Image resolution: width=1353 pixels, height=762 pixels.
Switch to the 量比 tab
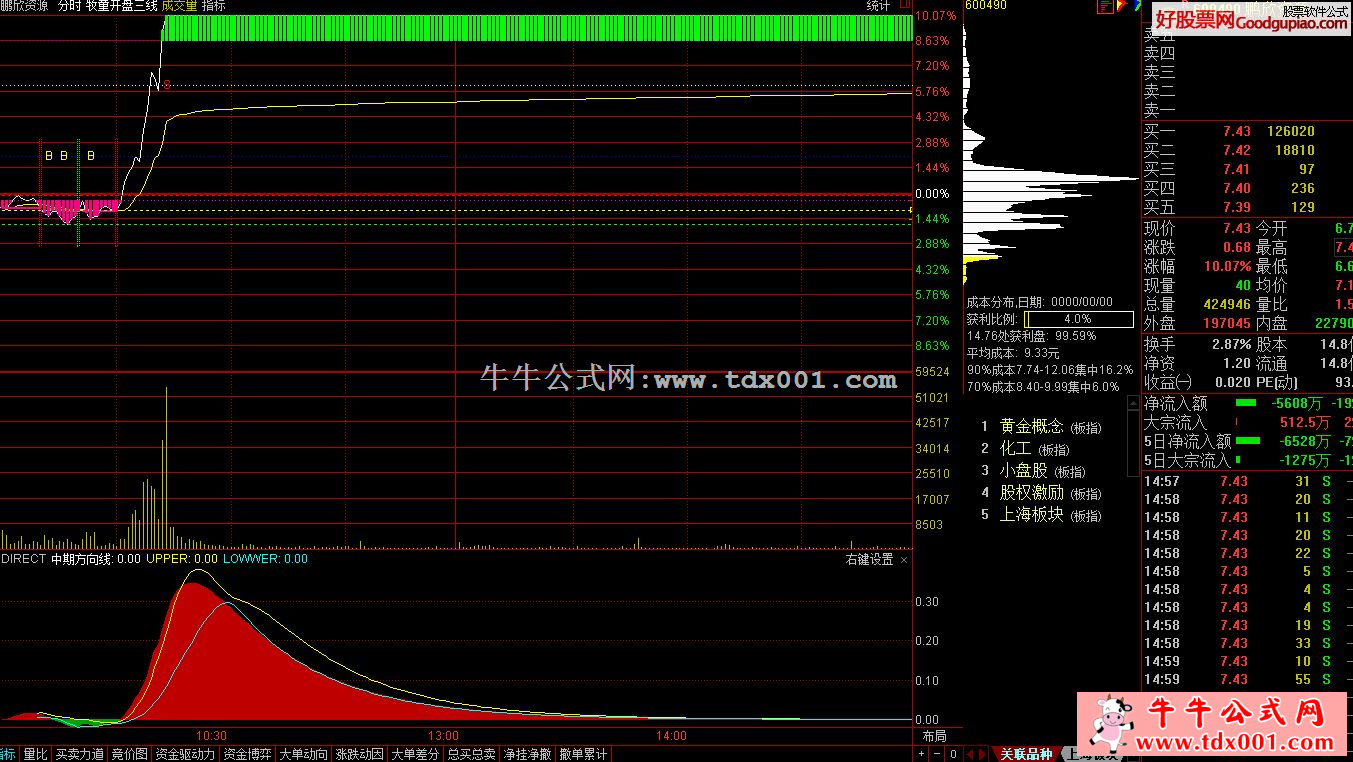35,754
